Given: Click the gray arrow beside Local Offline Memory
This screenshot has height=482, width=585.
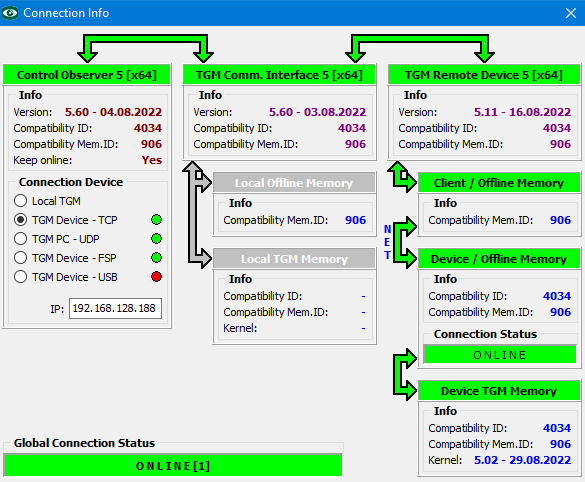Looking at the screenshot, I should pos(197,215).
